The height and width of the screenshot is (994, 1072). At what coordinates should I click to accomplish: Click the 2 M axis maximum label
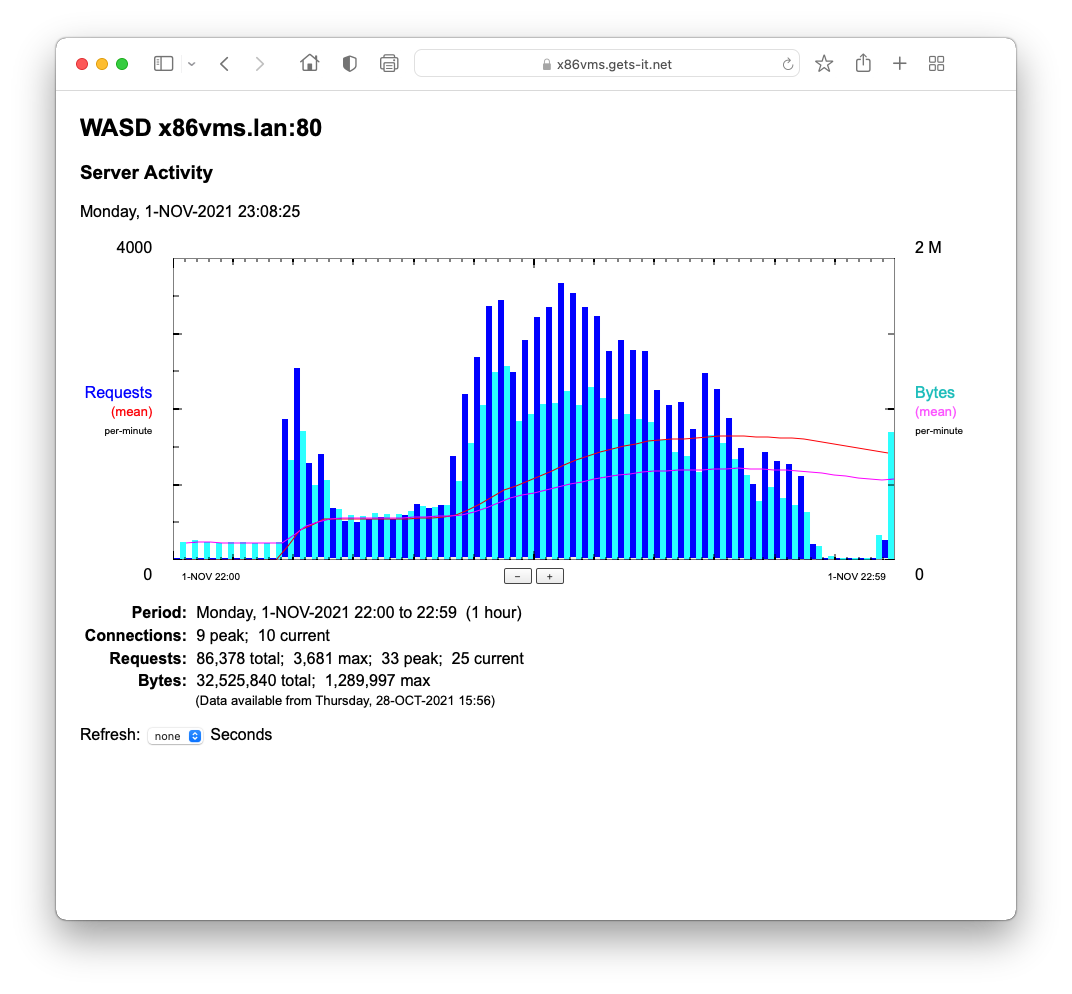(928, 247)
